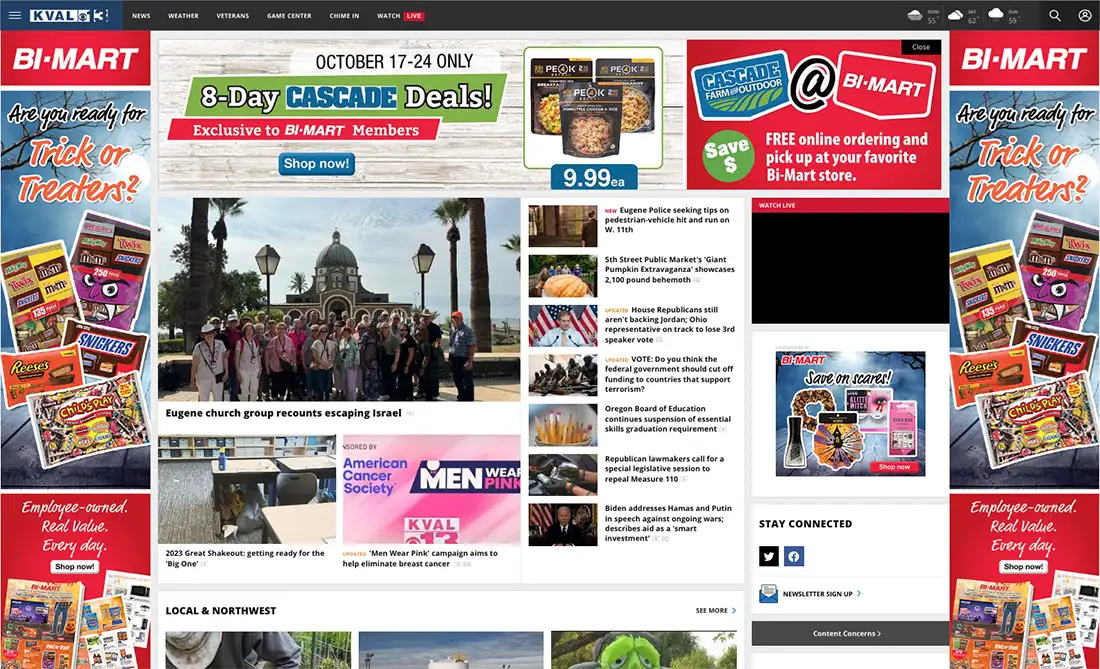Click the Local & Northwest section heading
This screenshot has height=669, width=1100.
click(x=221, y=611)
